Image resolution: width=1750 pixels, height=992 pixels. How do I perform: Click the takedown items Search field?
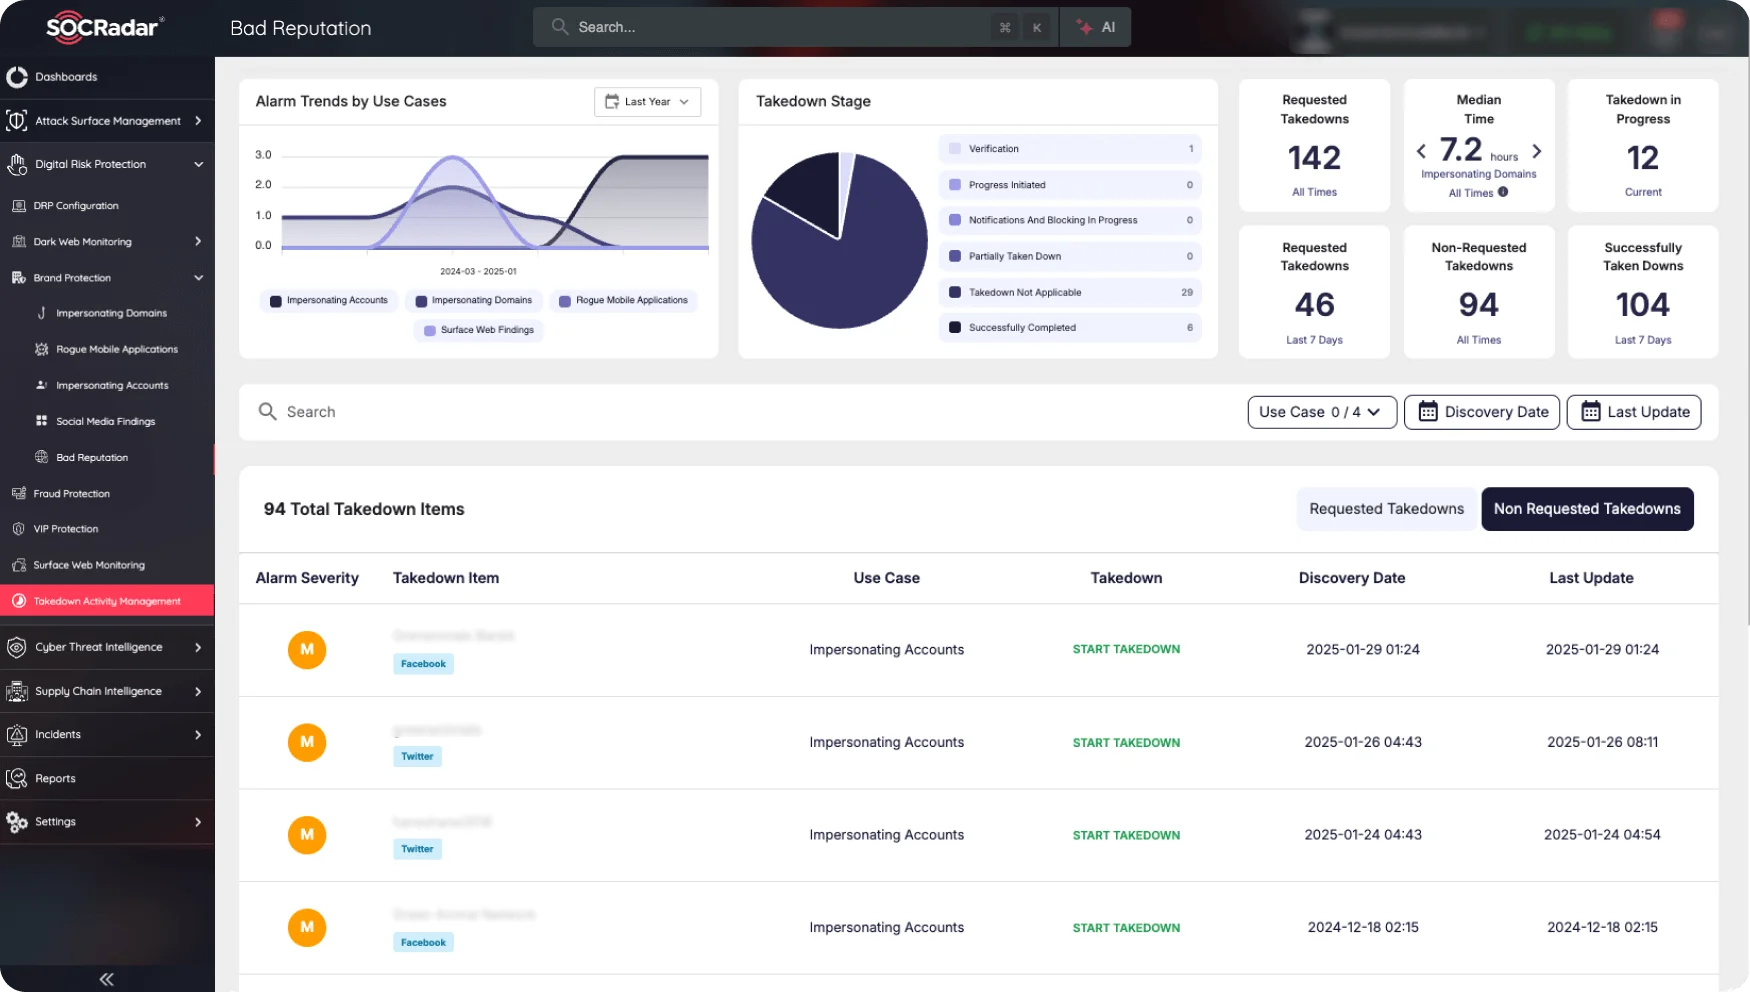pos(700,412)
